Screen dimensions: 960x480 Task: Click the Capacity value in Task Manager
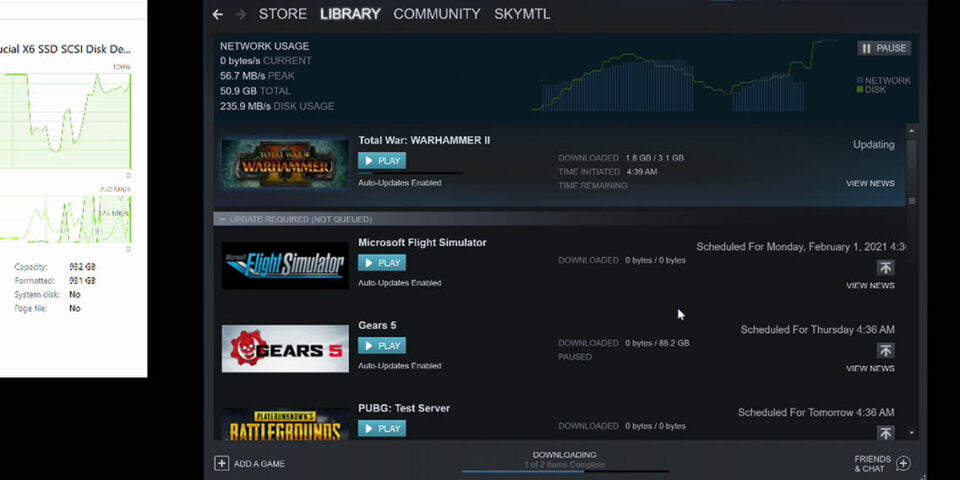82,267
